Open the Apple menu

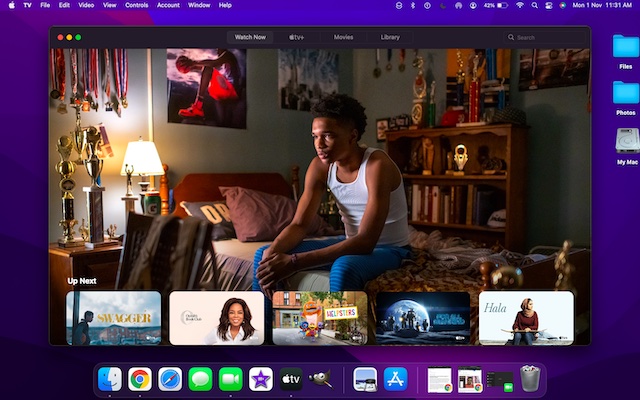pyautogui.click(x=11, y=5)
